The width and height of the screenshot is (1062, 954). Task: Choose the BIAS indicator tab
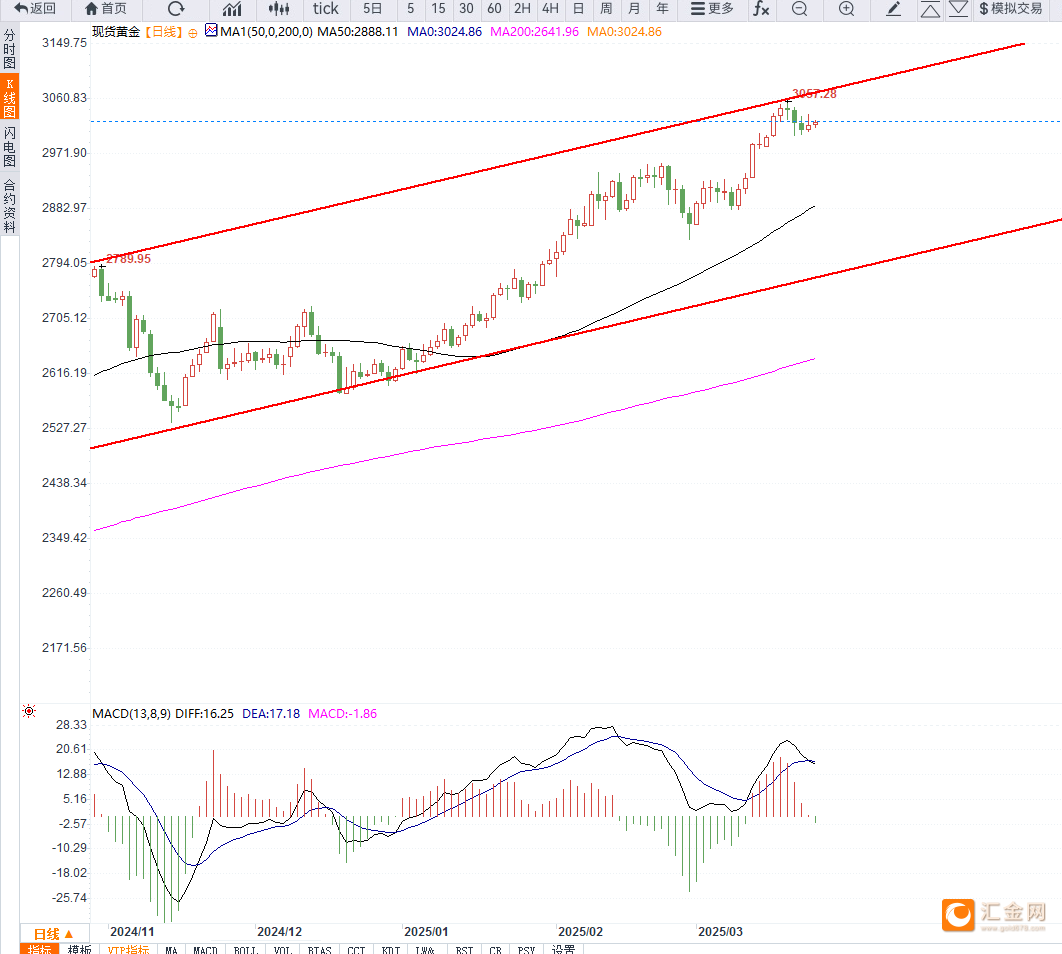tap(320, 949)
